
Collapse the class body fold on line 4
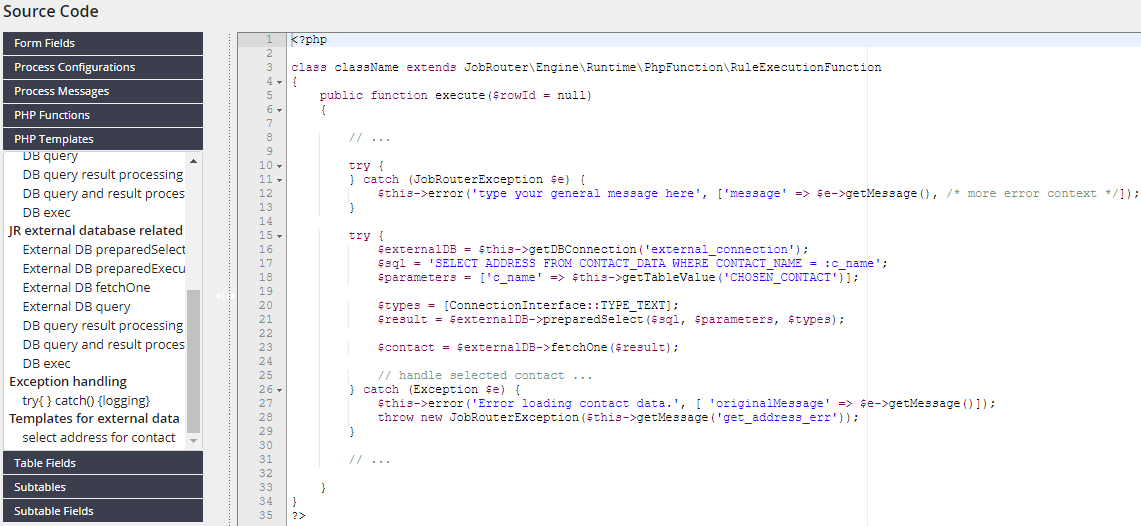coord(279,81)
